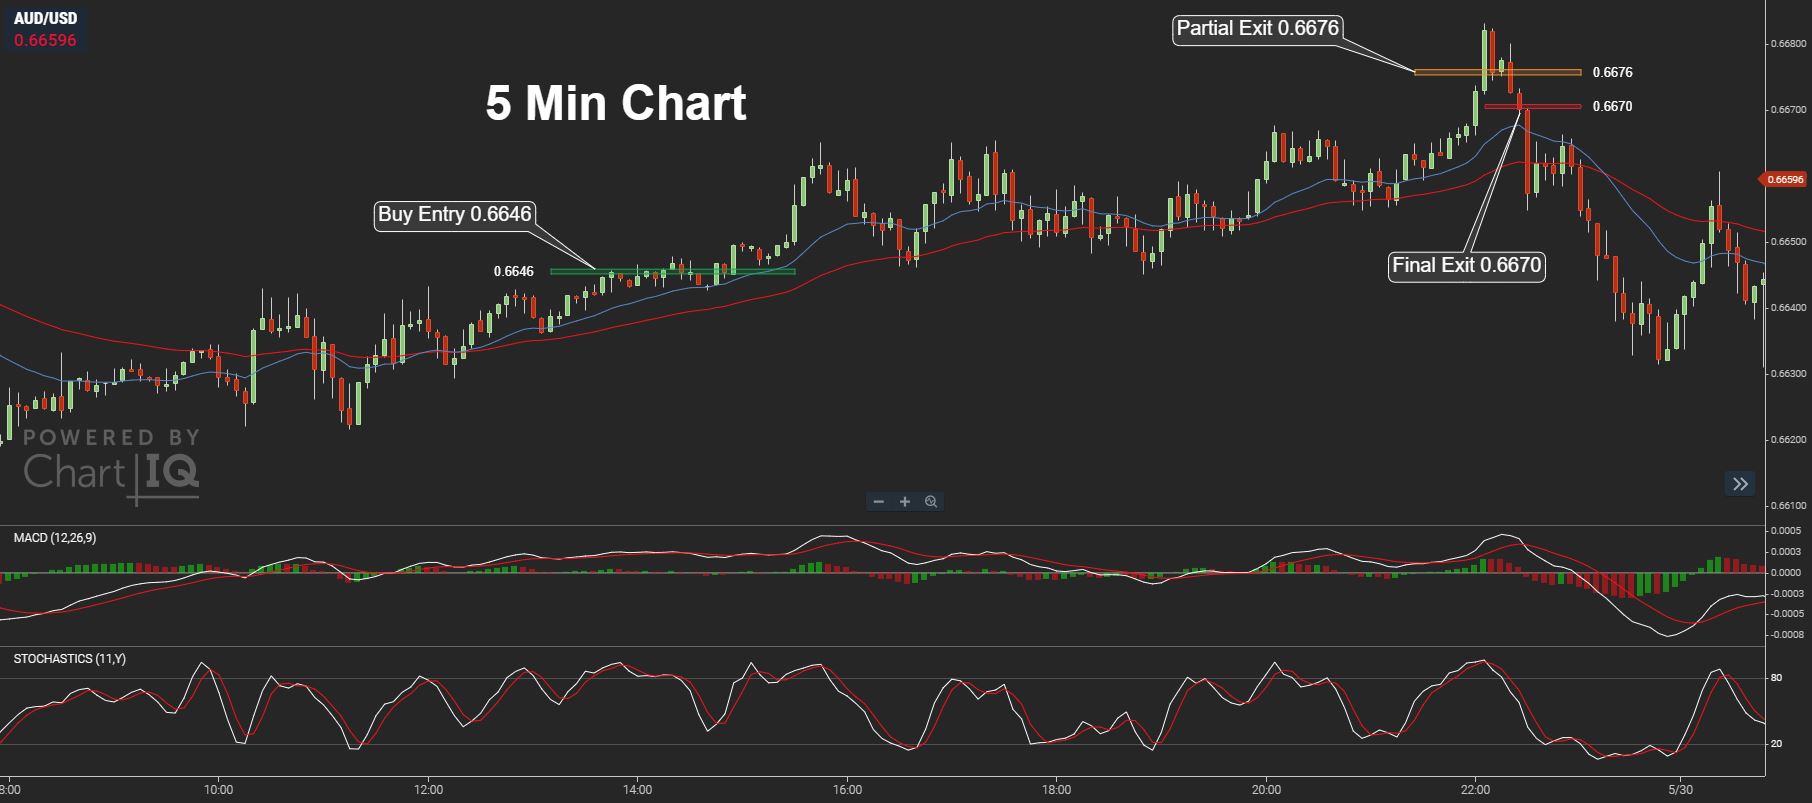Click the orange 0.6676 horizontal line

pyautogui.click(x=1497, y=72)
